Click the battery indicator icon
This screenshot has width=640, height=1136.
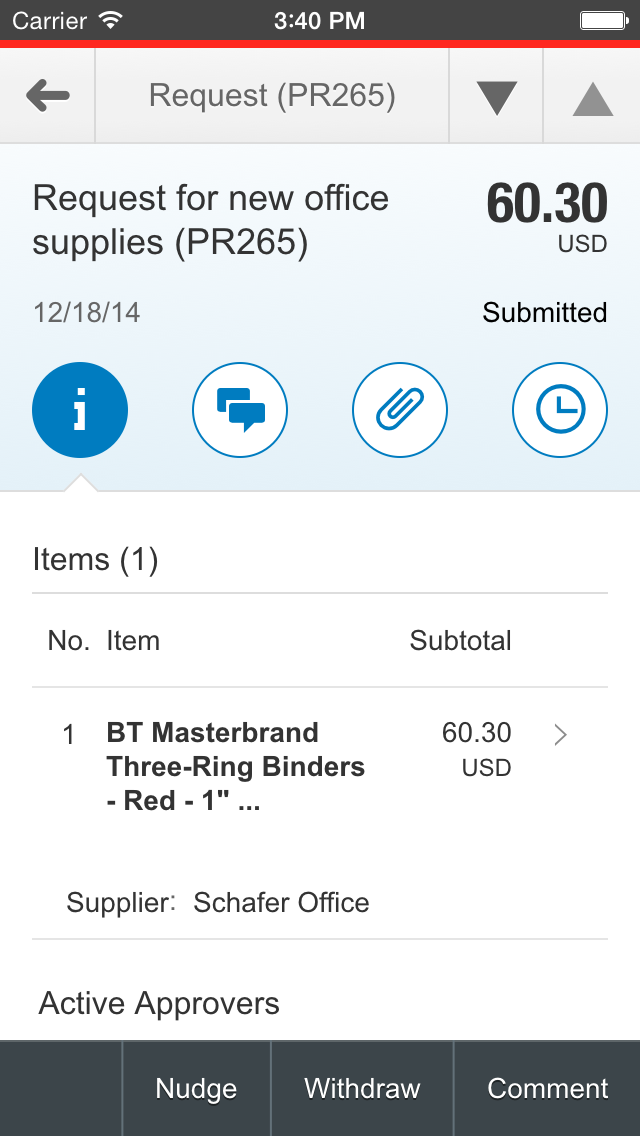click(603, 20)
